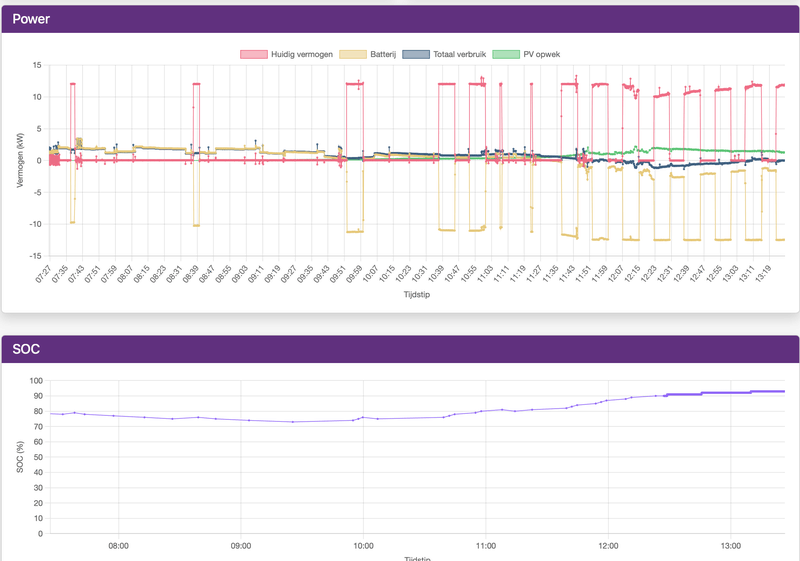Click the 15 value on Power y-axis

(37, 65)
